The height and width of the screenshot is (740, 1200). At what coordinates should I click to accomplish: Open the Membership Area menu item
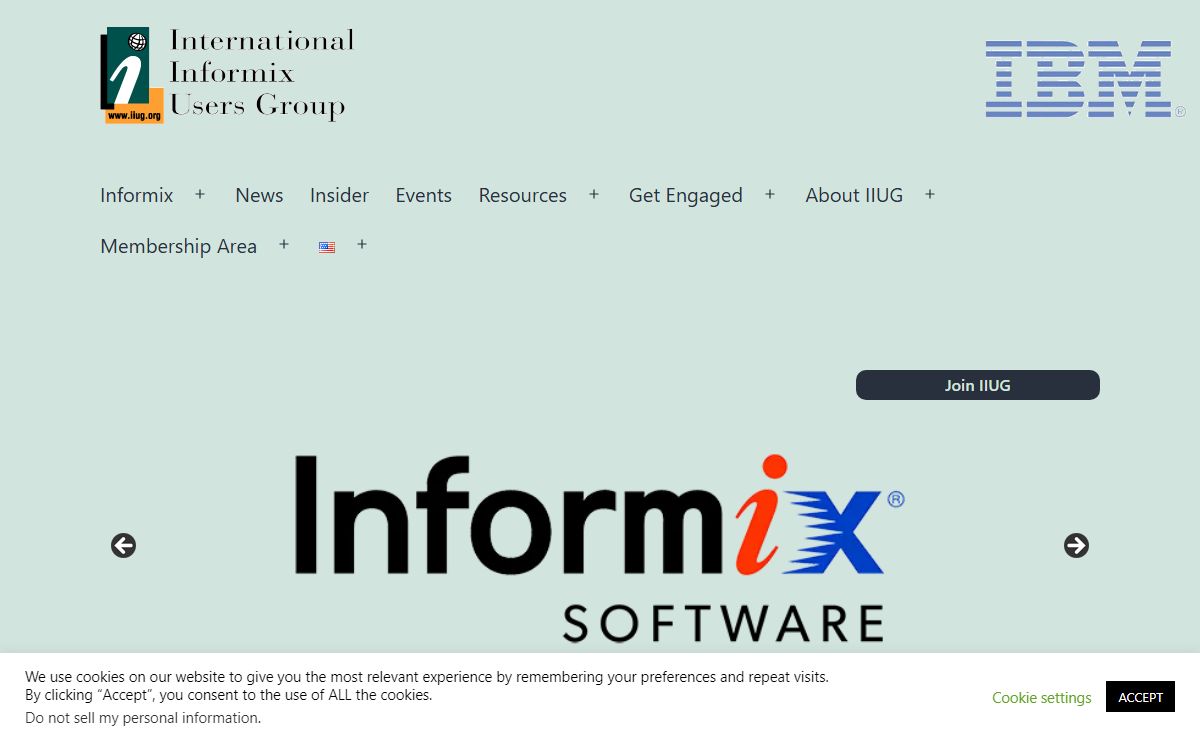coord(179,246)
